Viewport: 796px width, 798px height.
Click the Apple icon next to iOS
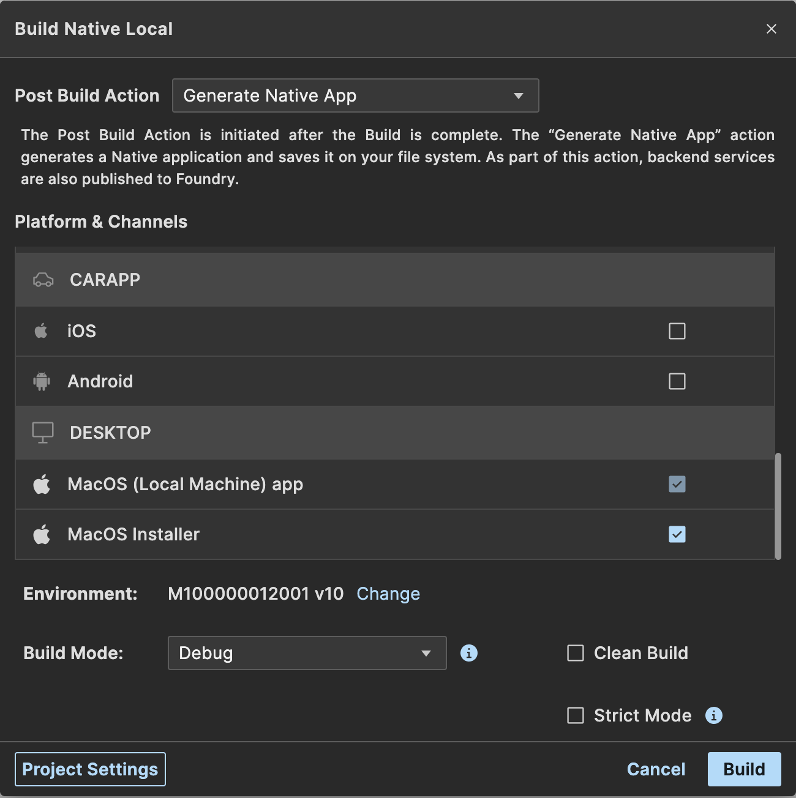[41, 331]
